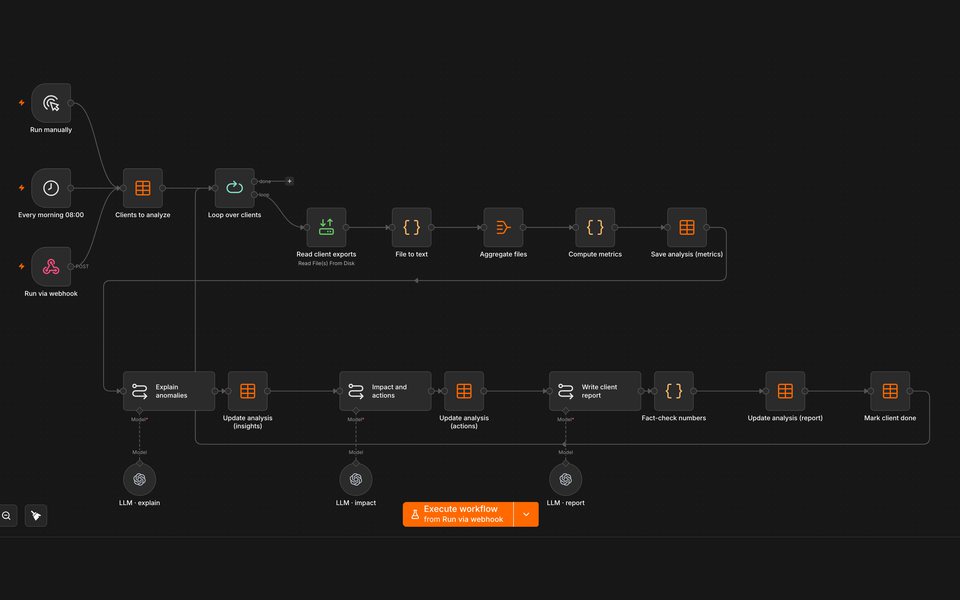Select the LLM - report model node
This screenshot has width=960, height=600.
(x=565, y=479)
